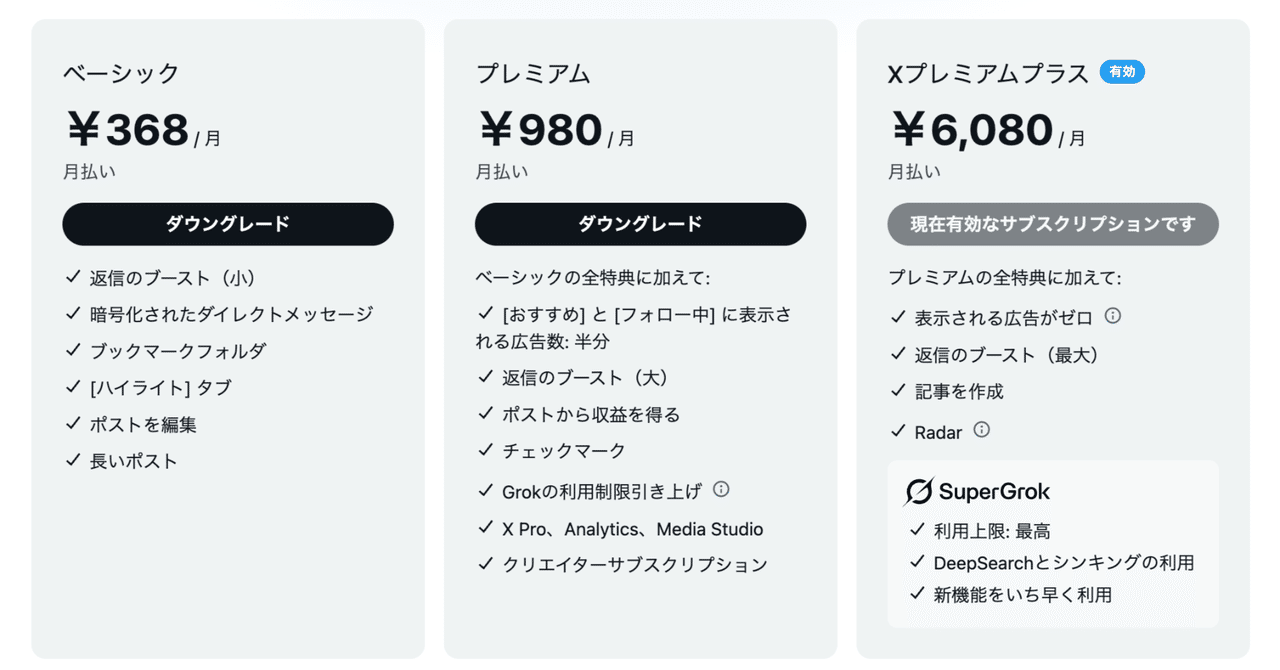Viewport: 1280px width, 670px height.
Task: Click the ダウングレード button under ベーシック plan
Action: 228,224
